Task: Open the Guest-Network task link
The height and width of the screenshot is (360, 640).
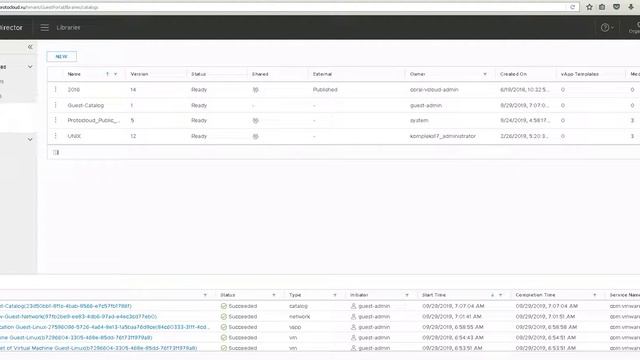Action: click(78, 316)
